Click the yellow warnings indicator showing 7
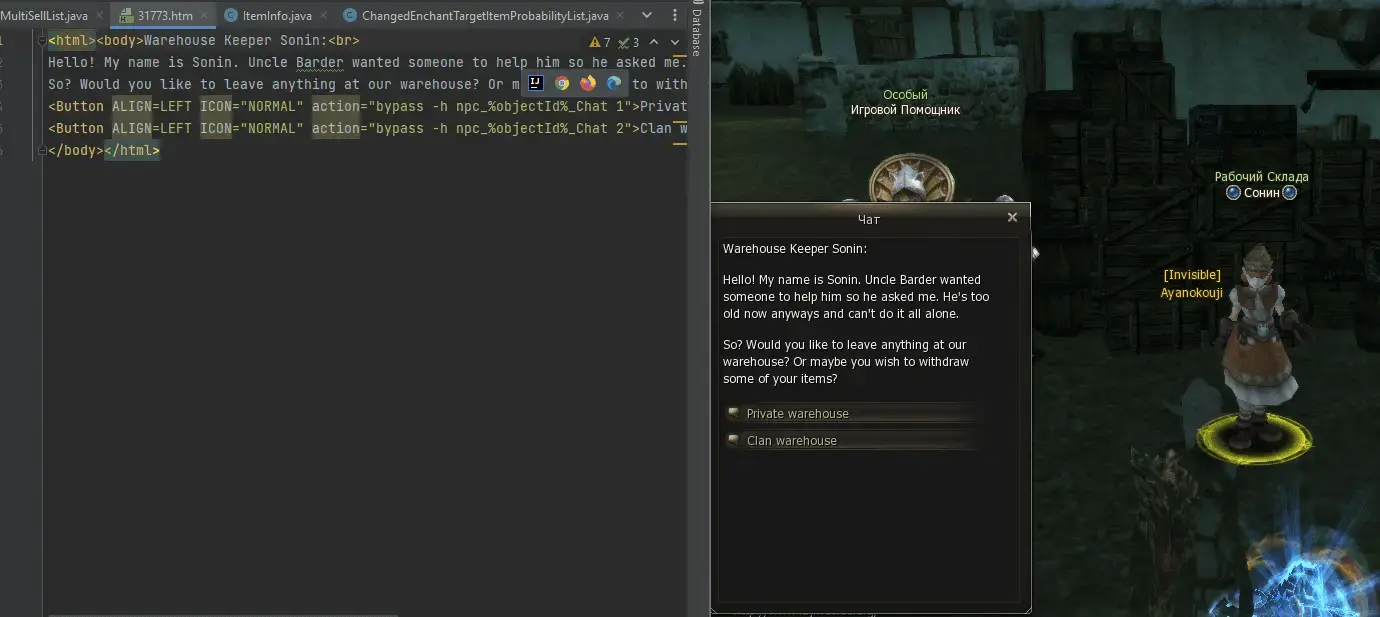Viewport: 1380px width, 617px height. pyautogui.click(x=600, y=42)
